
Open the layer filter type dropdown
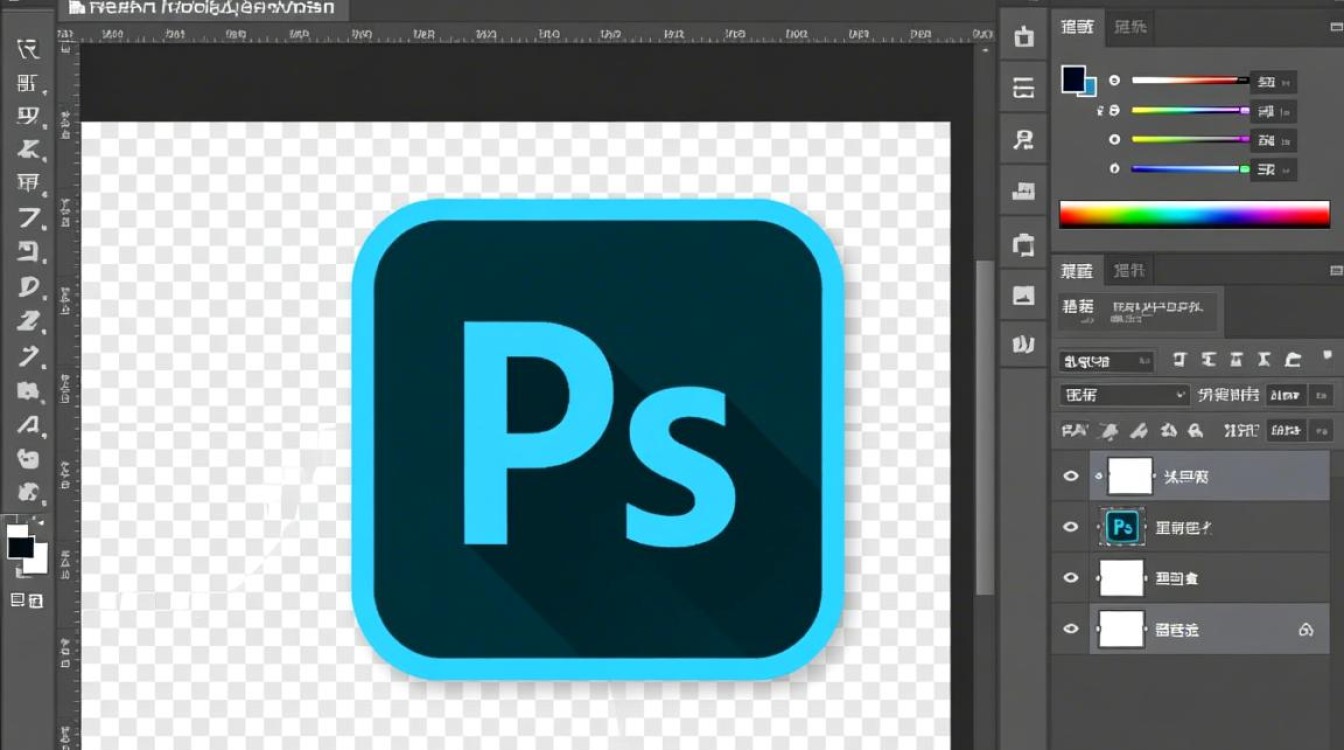click(x=1106, y=361)
